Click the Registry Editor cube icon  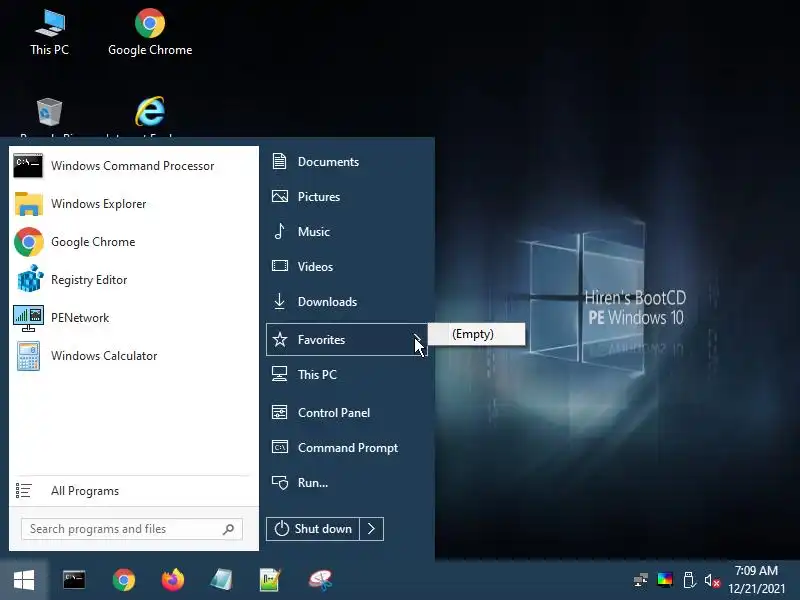click(x=29, y=279)
